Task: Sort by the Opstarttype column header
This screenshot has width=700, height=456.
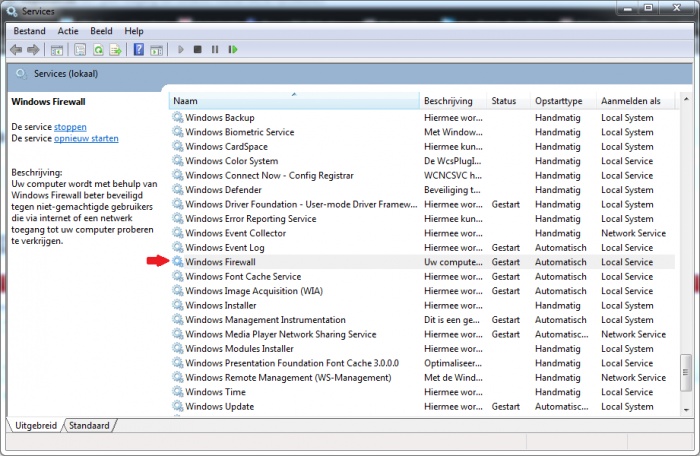Action: [563, 101]
